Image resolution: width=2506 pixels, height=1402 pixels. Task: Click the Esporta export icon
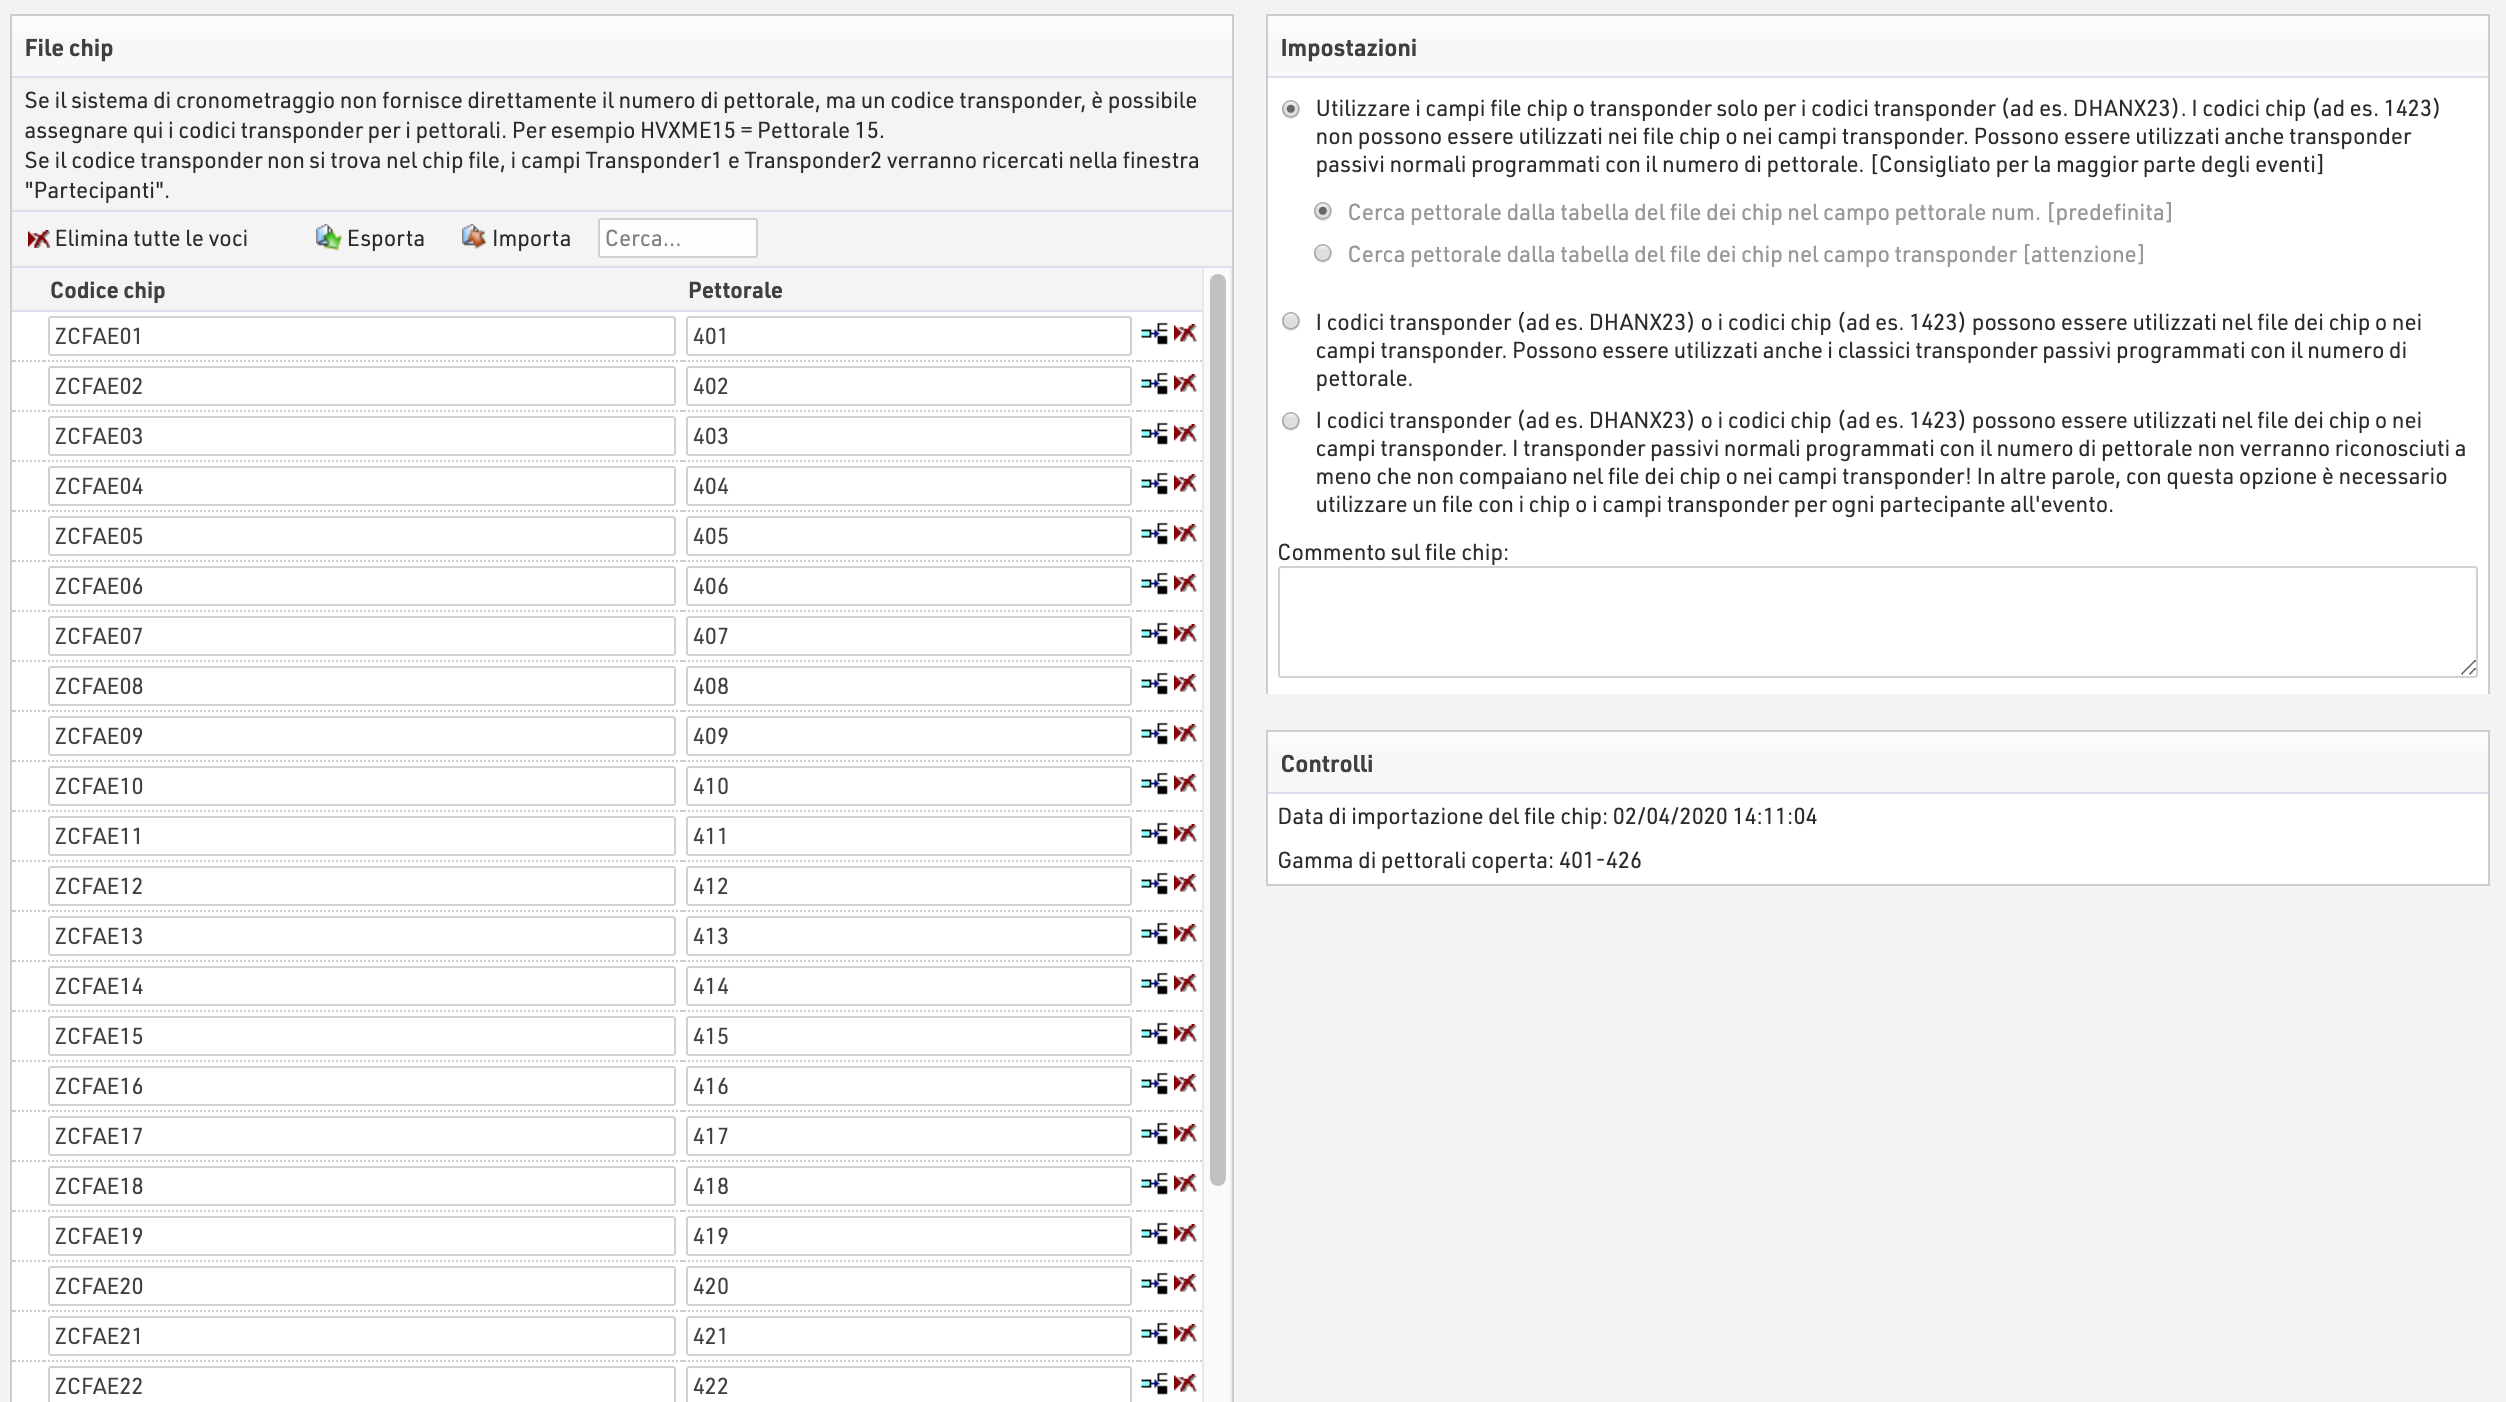[328, 238]
